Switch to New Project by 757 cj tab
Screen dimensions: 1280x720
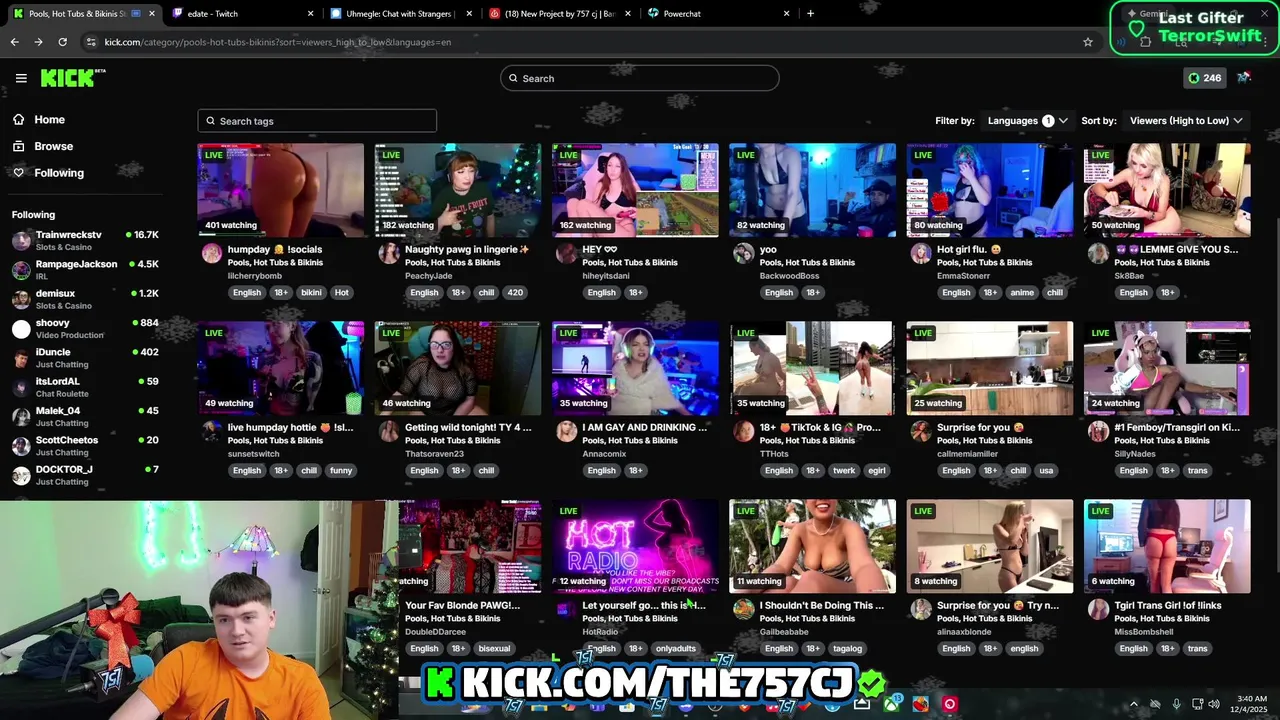point(558,14)
